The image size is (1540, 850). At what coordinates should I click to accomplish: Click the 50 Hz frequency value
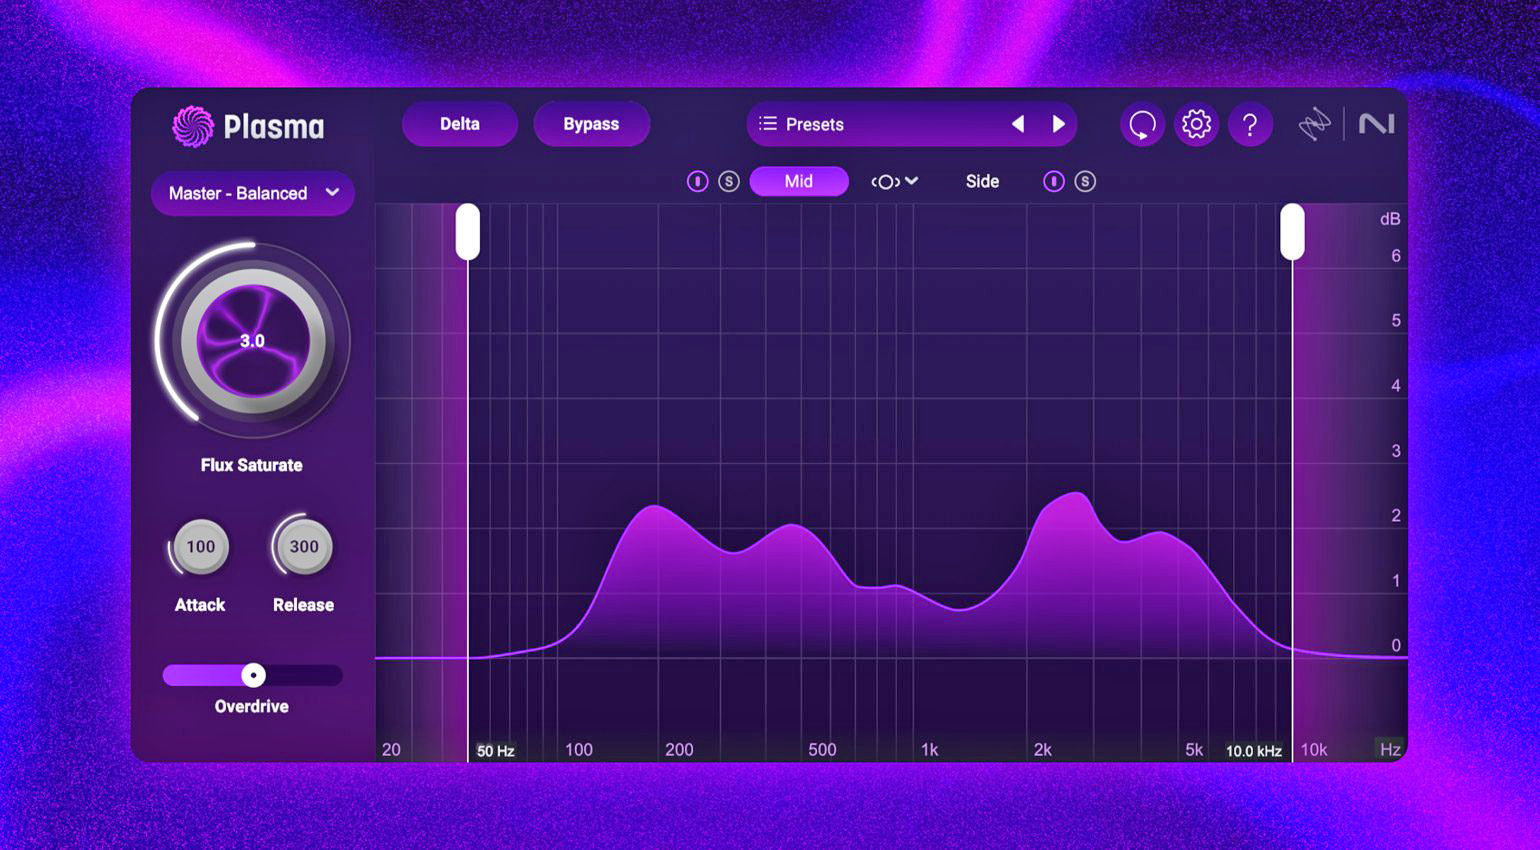tap(496, 751)
